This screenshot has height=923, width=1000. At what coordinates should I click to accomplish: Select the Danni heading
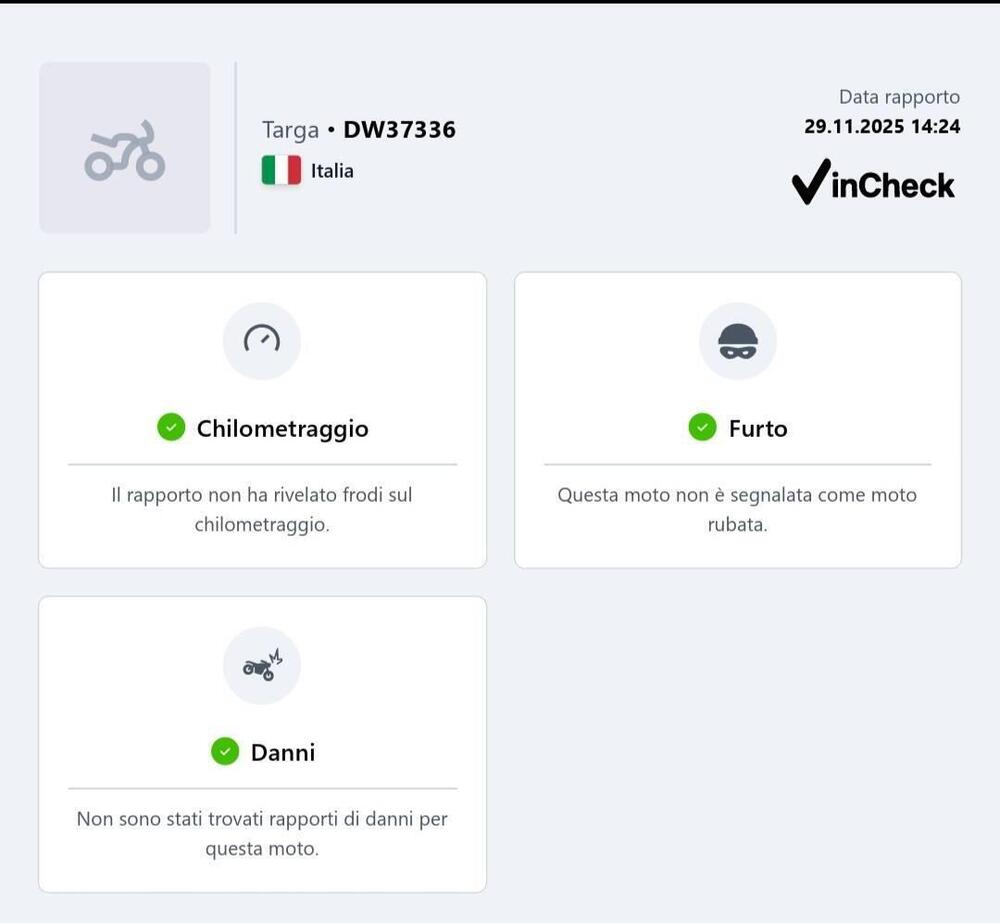[283, 753]
